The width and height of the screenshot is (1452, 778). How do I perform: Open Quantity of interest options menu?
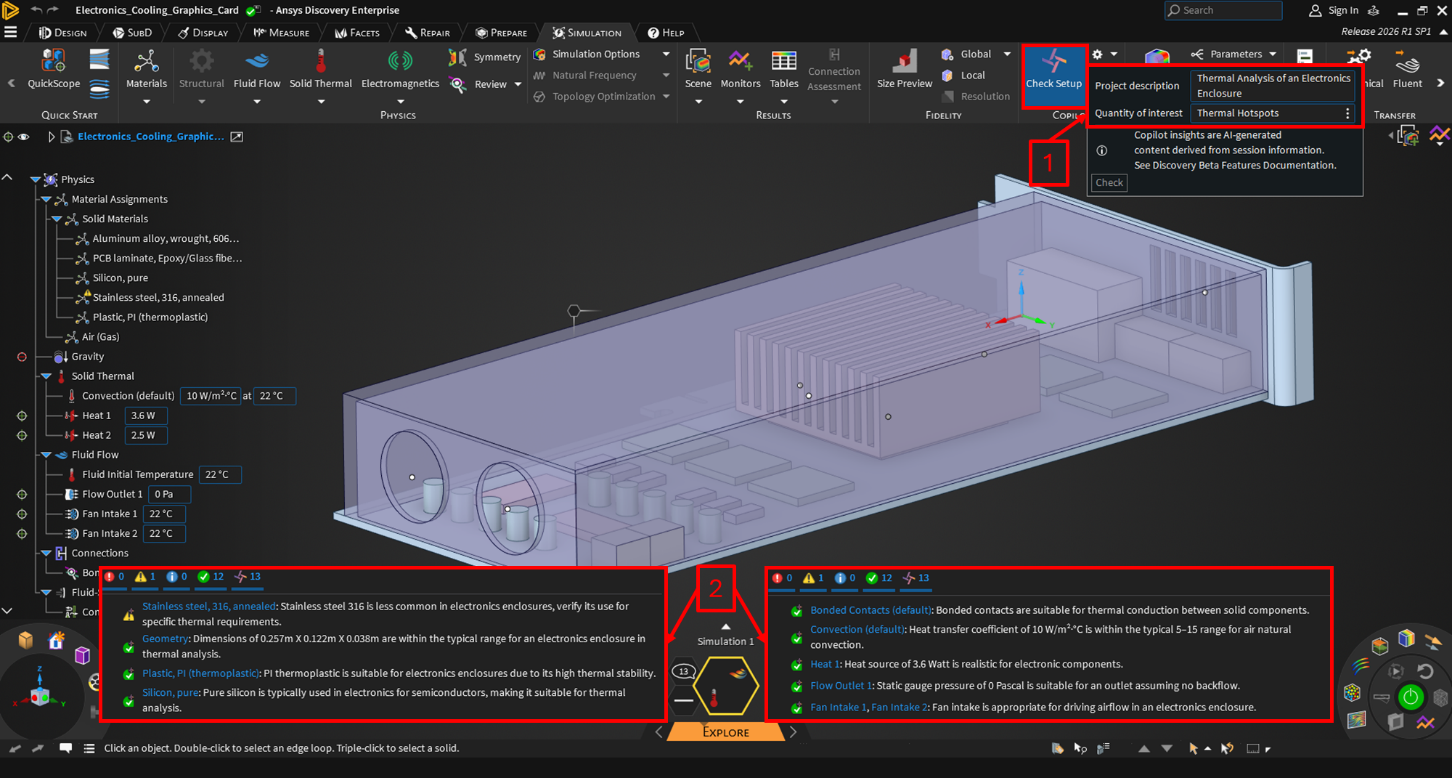click(x=1347, y=113)
